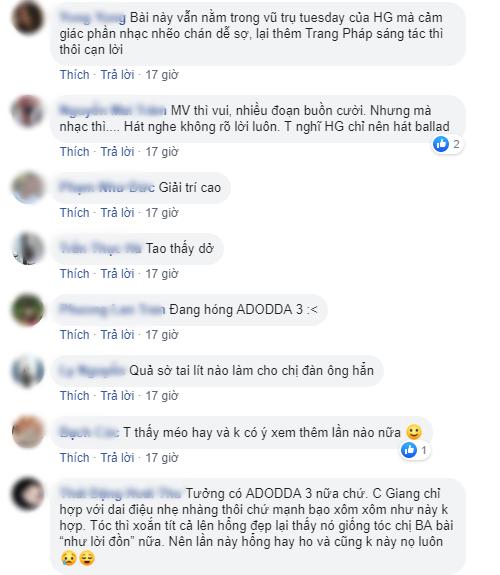Image resolution: width=500 pixels, height=575 pixels.
Task: Open avatar of the 'MV thì vui' commenter
Action: coord(28,110)
